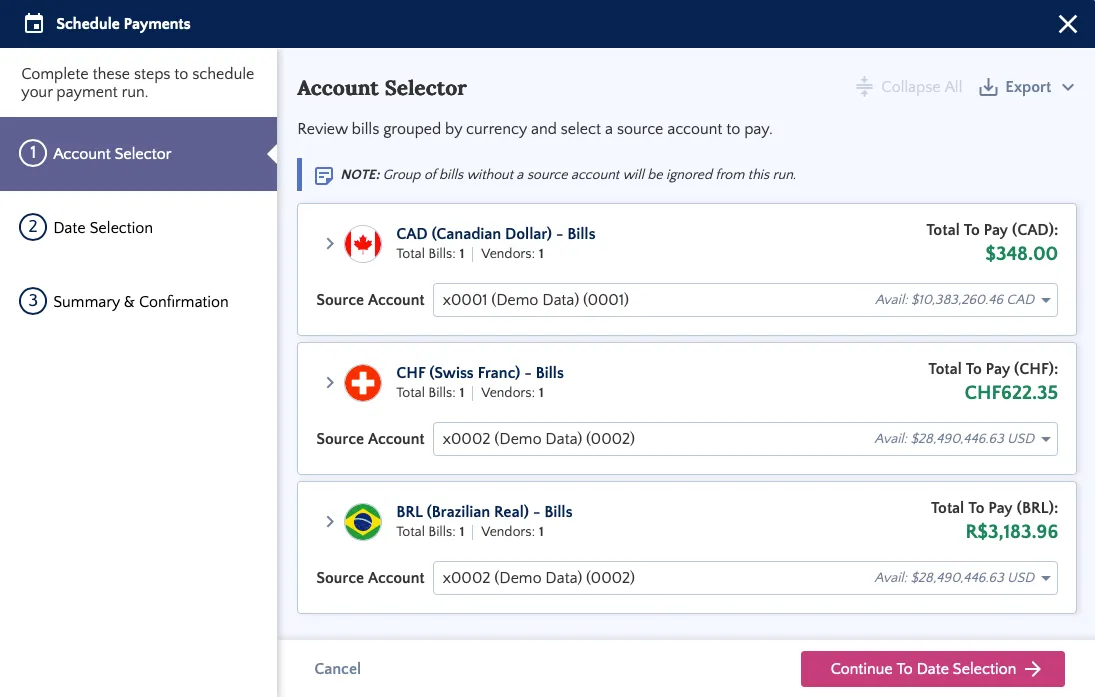Click the calendar icon beside Schedule Payments
Viewport: 1095px width, 697px height.
pyautogui.click(x=34, y=24)
